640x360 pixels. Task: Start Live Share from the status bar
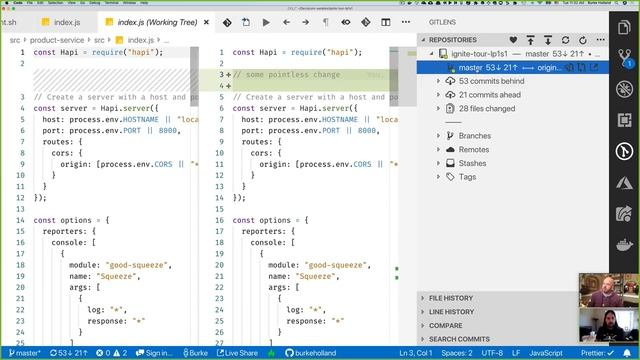tap(237, 353)
